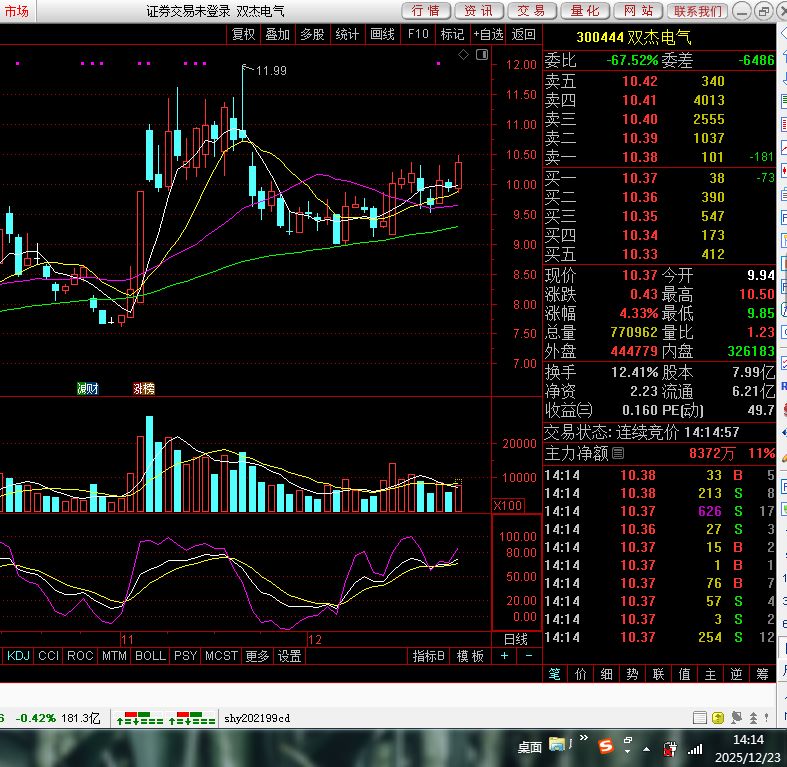Click the status bar double-arrow up icon
The height and width of the screenshot is (767, 787).
point(753,718)
